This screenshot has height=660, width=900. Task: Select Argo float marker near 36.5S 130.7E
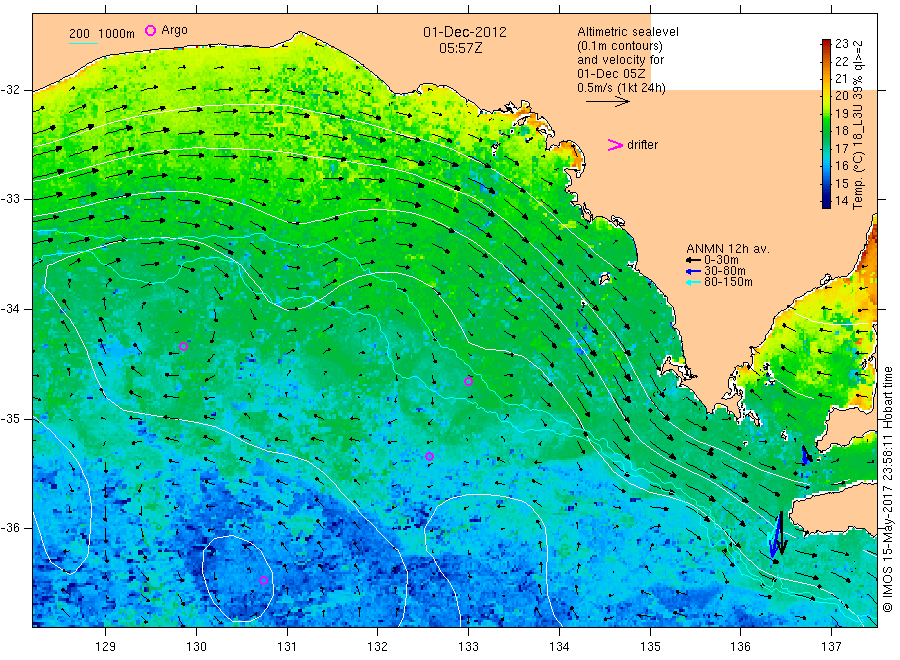point(263,581)
